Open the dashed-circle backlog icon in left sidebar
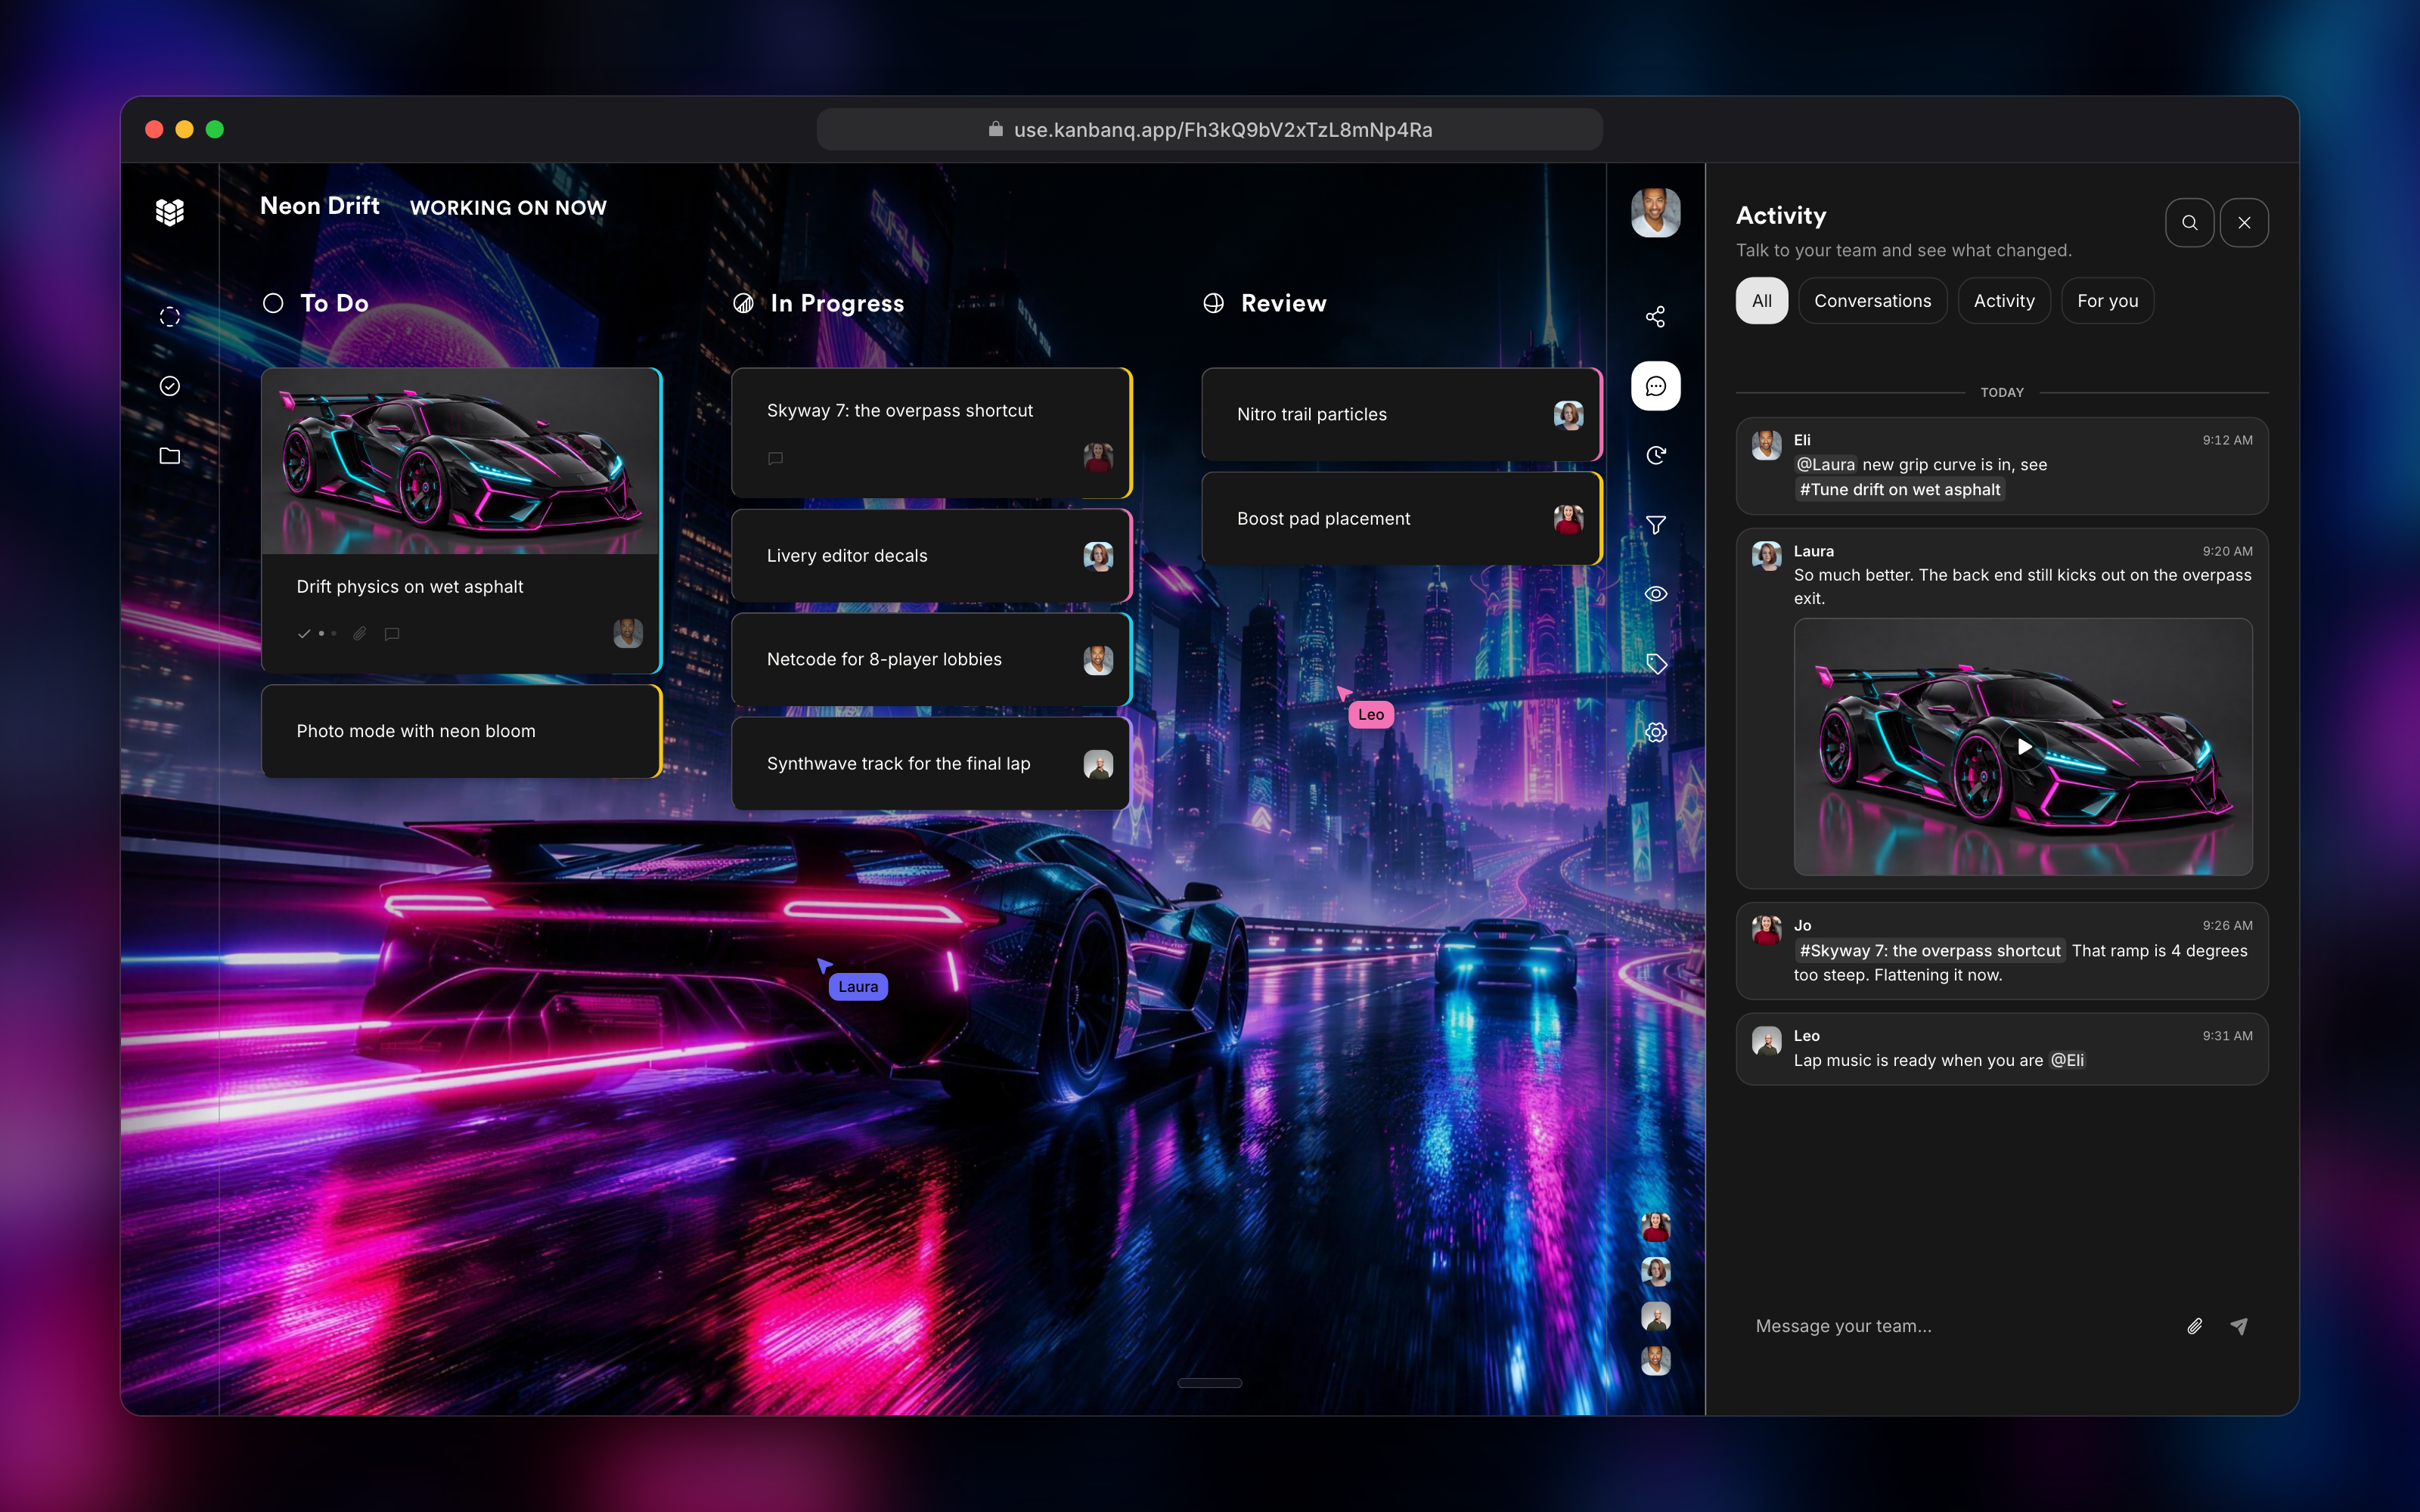Viewport: 2420px width, 1512px height. (x=170, y=317)
